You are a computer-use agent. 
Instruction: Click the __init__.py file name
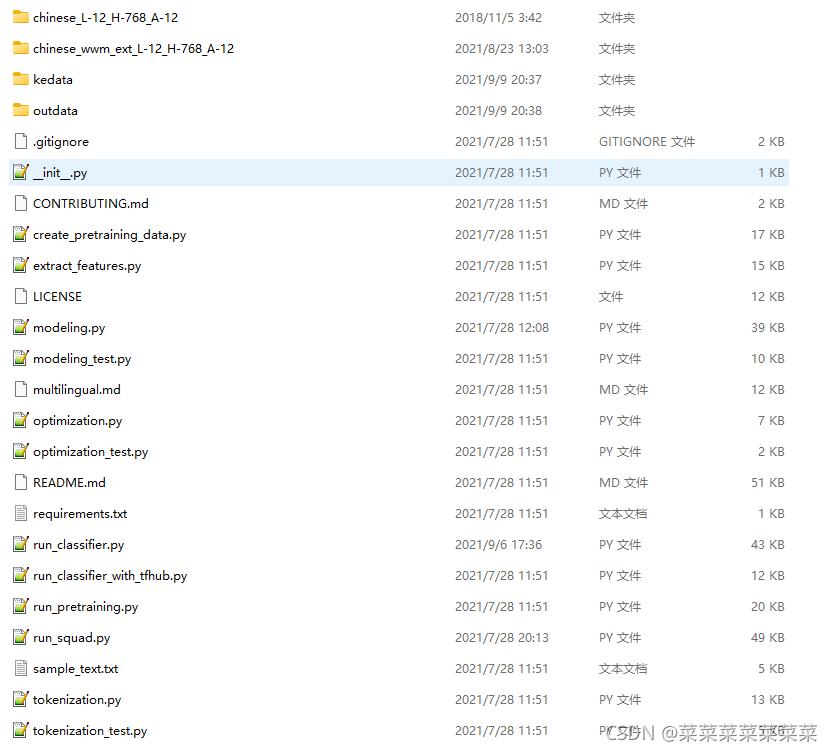(60, 173)
